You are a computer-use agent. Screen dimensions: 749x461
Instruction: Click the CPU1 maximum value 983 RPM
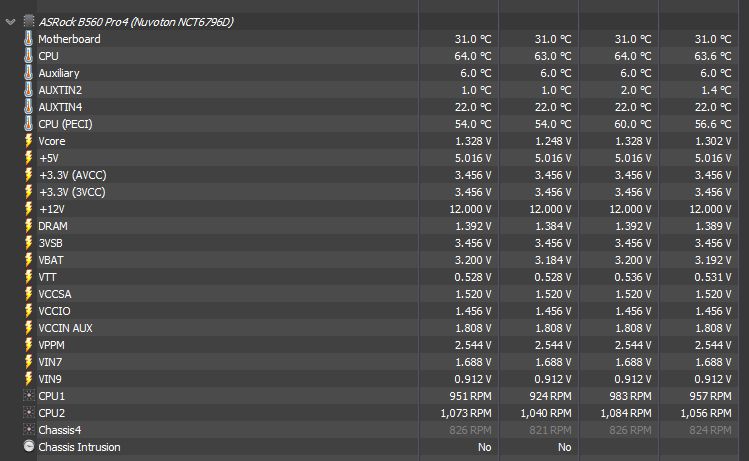click(631, 396)
